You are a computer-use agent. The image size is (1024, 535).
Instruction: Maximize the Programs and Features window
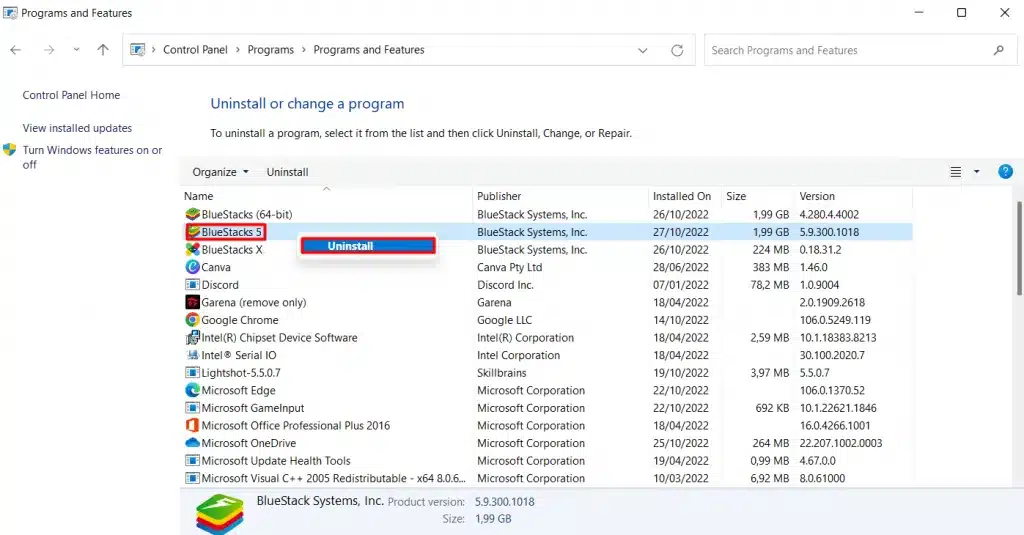pyautogui.click(x=961, y=12)
